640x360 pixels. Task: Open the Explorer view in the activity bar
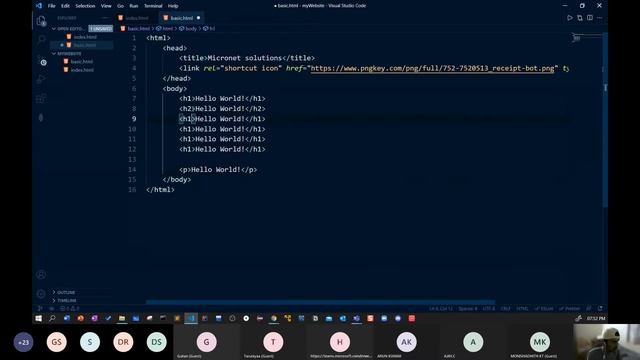coord(41,21)
